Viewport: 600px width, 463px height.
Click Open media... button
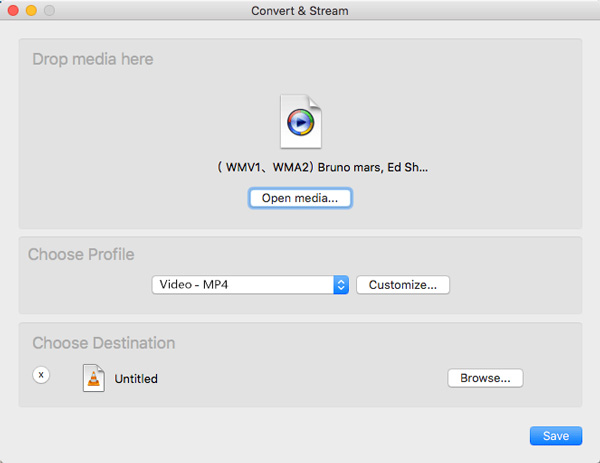click(x=300, y=198)
